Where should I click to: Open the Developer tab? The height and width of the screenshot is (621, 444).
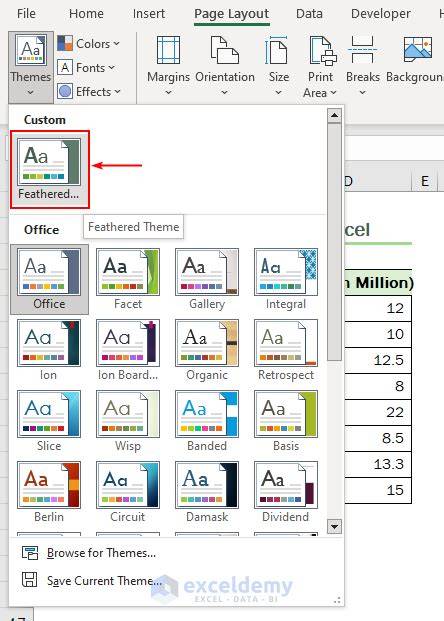pos(380,14)
